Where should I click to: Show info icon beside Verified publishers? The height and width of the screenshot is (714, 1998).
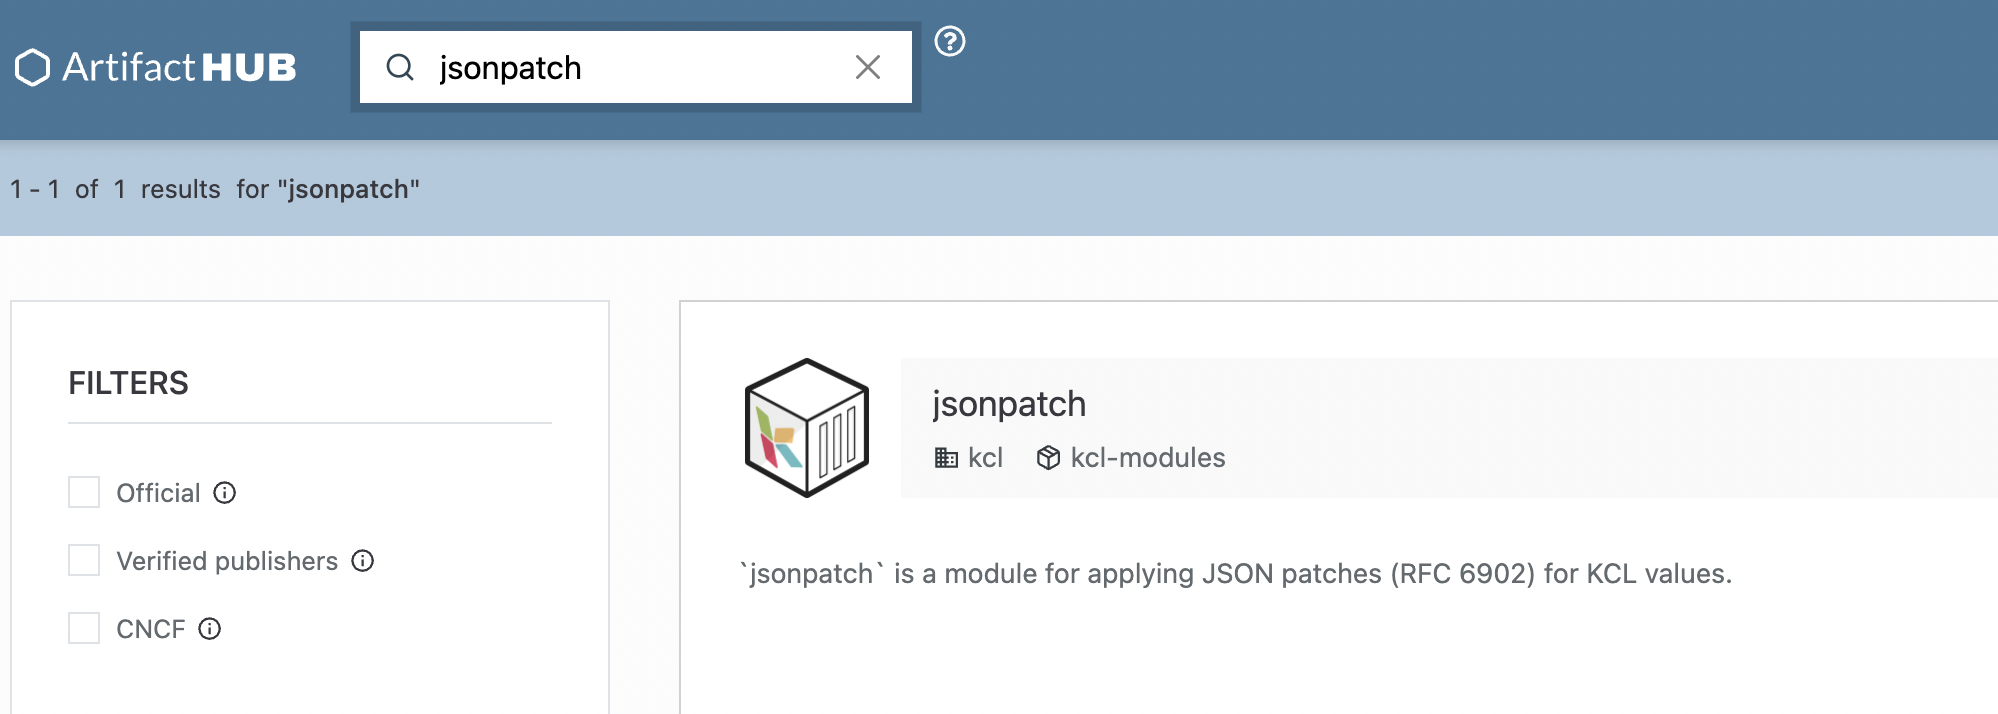tap(363, 561)
